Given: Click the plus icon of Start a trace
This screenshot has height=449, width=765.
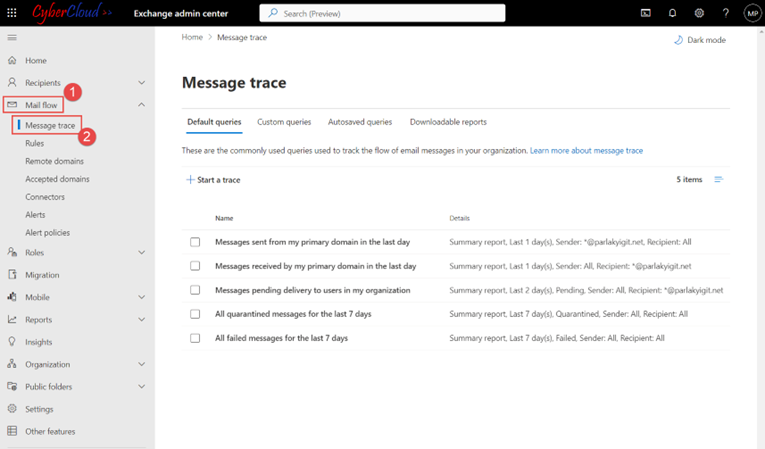Looking at the screenshot, I should click(x=190, y=180).
